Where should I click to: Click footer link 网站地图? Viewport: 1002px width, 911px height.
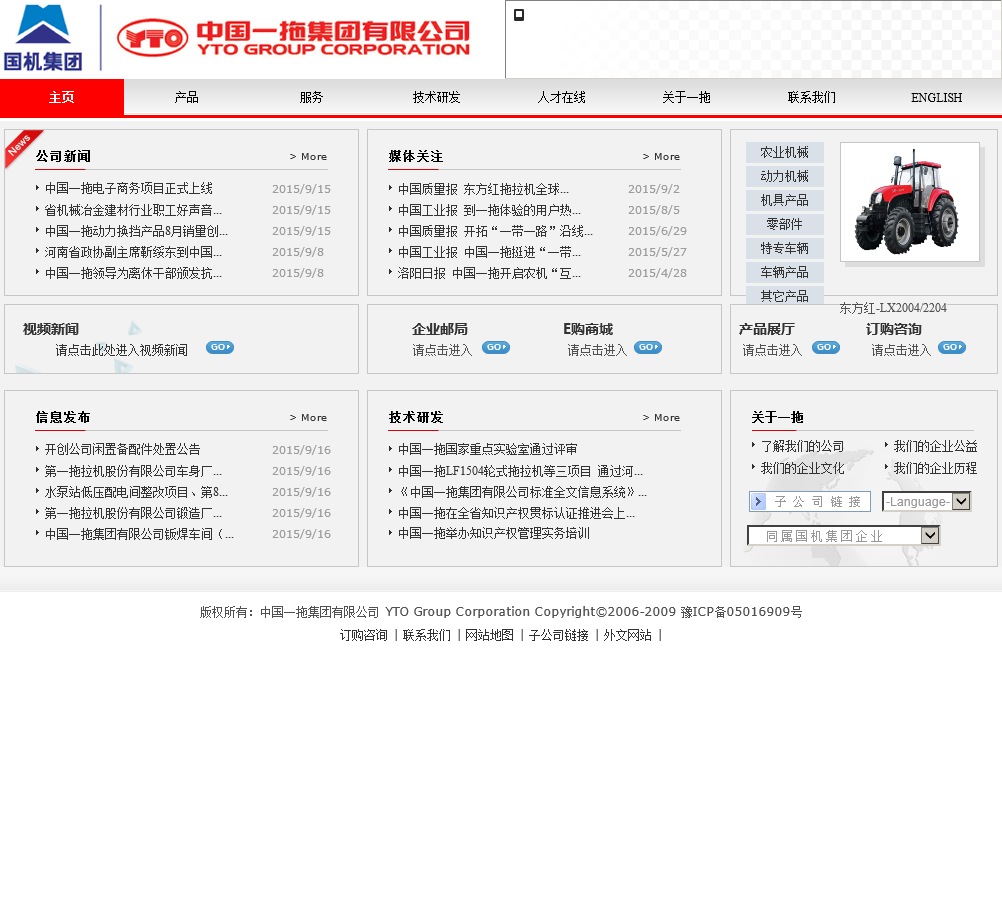(x=489, y=635)
